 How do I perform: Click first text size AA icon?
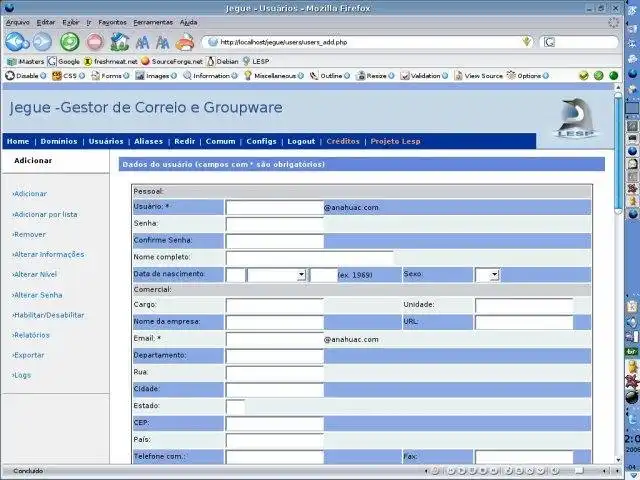tap(142, 42)
